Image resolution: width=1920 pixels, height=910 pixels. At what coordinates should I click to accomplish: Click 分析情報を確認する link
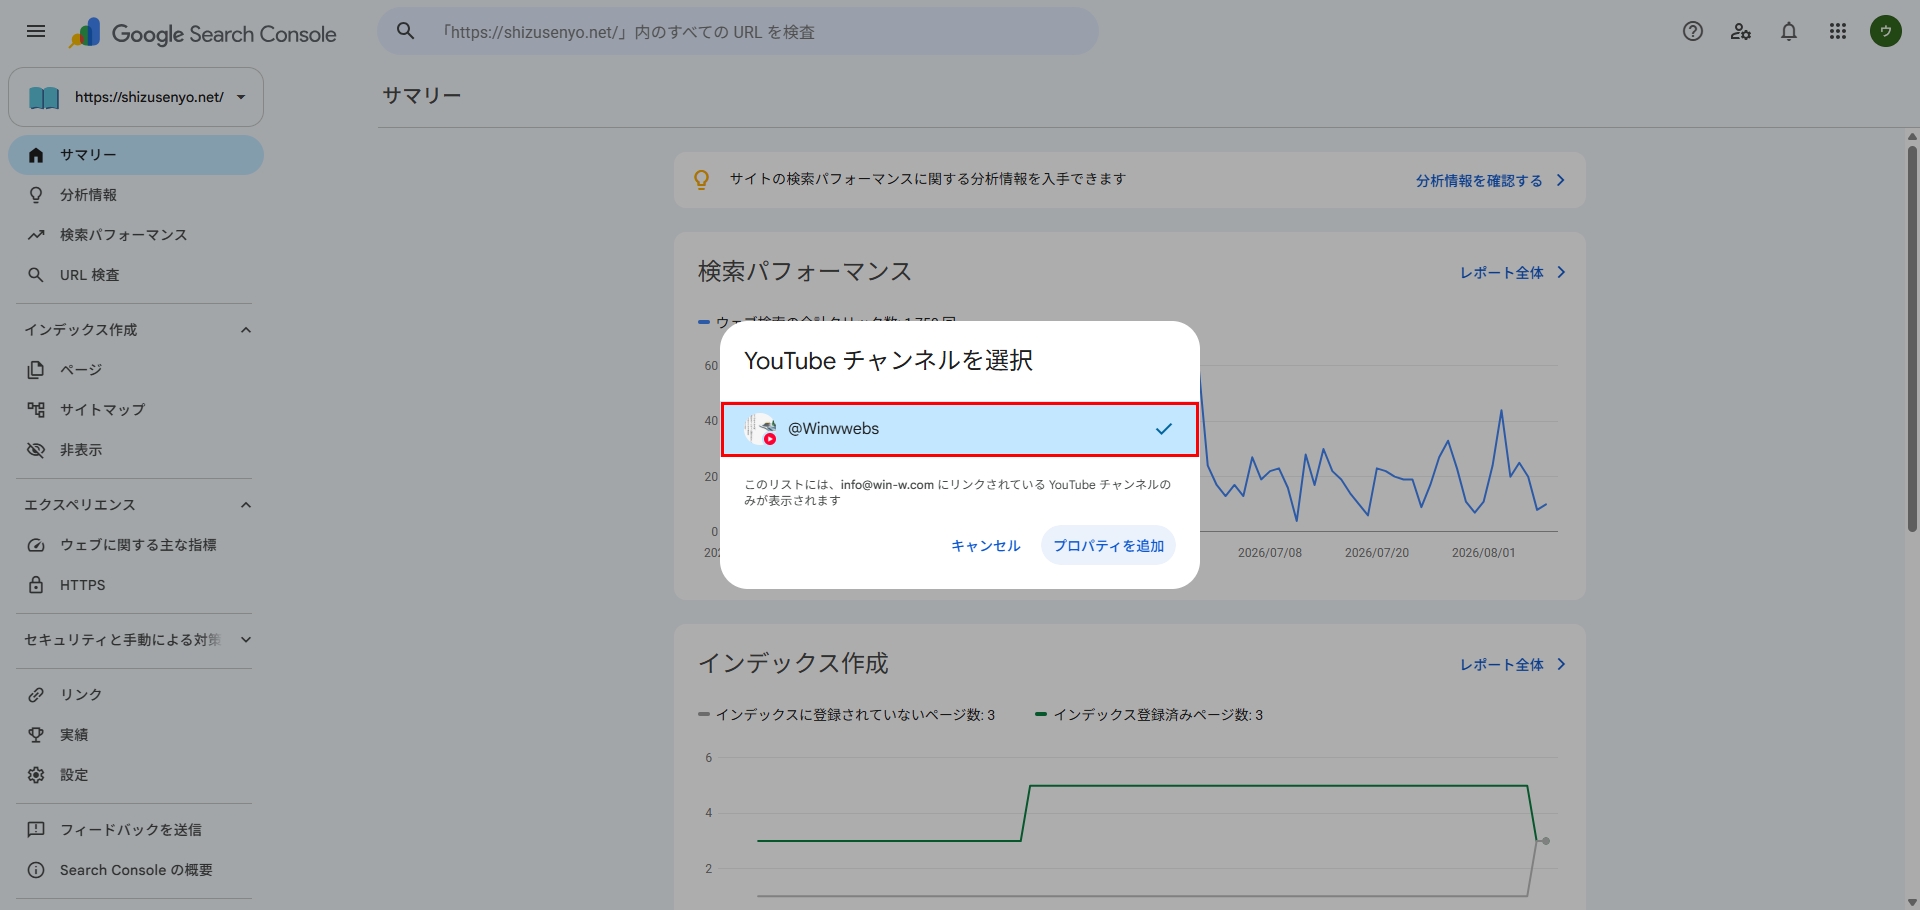[x=1490, y=181]
